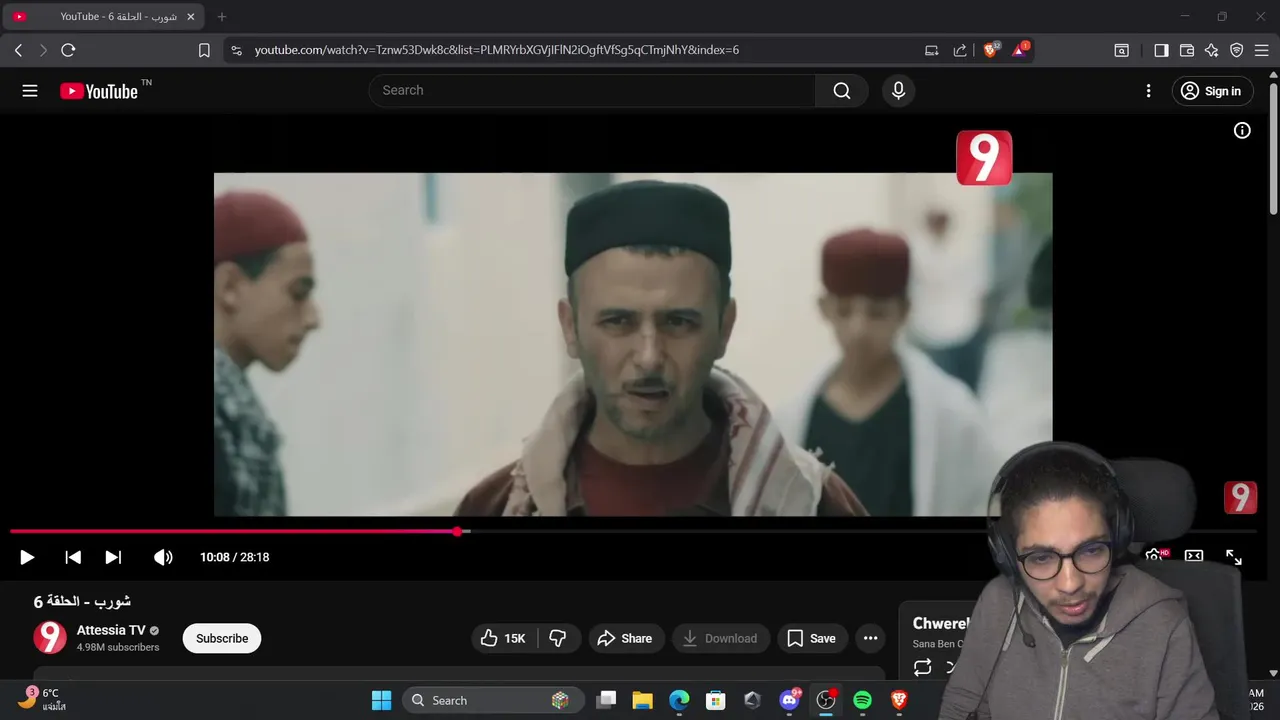
Task: Save the video to a playlist
Action: point(811,638)
